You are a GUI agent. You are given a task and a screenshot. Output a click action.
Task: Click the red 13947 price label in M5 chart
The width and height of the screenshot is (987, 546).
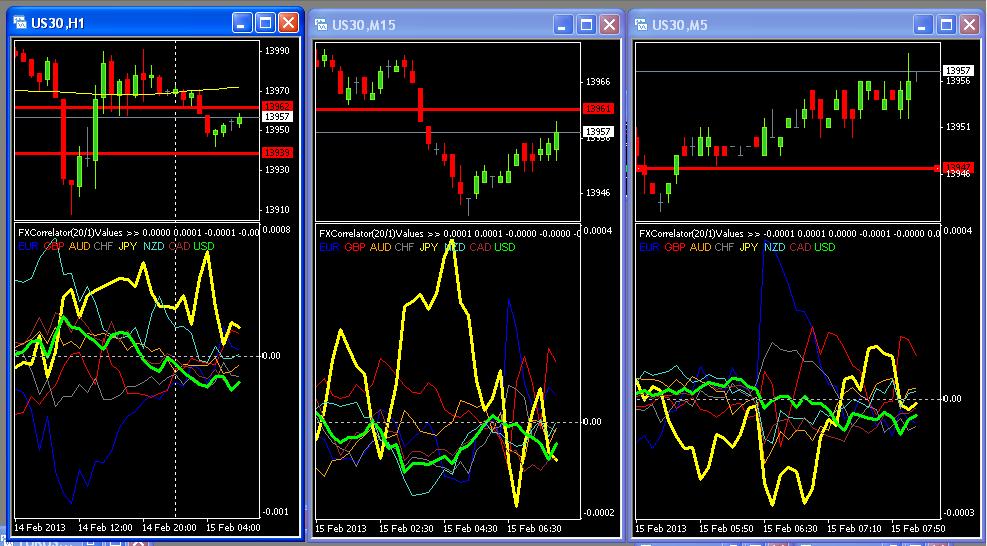point(957,167)
